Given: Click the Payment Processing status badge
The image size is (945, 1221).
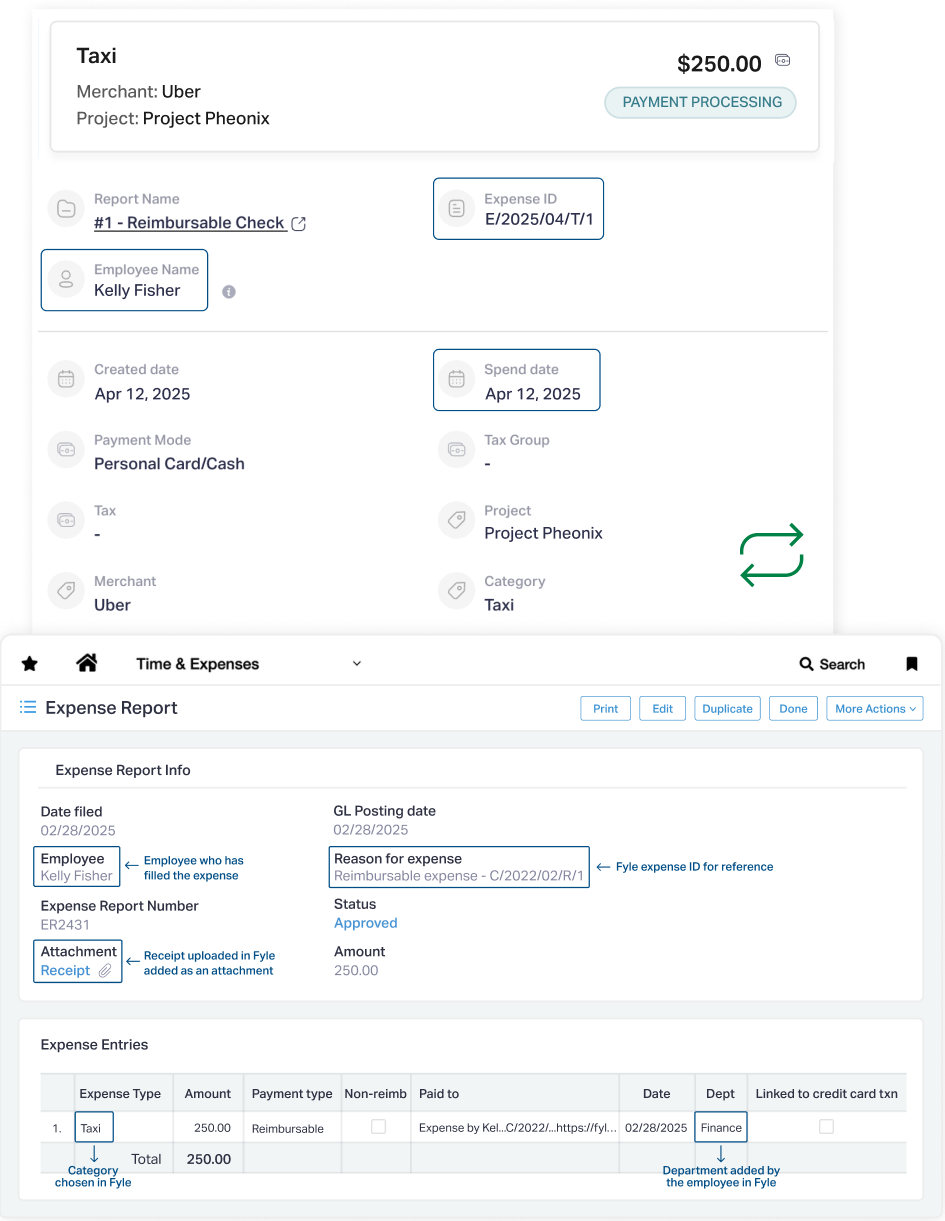Looking at the screenshot, I should tap(700, 102).
